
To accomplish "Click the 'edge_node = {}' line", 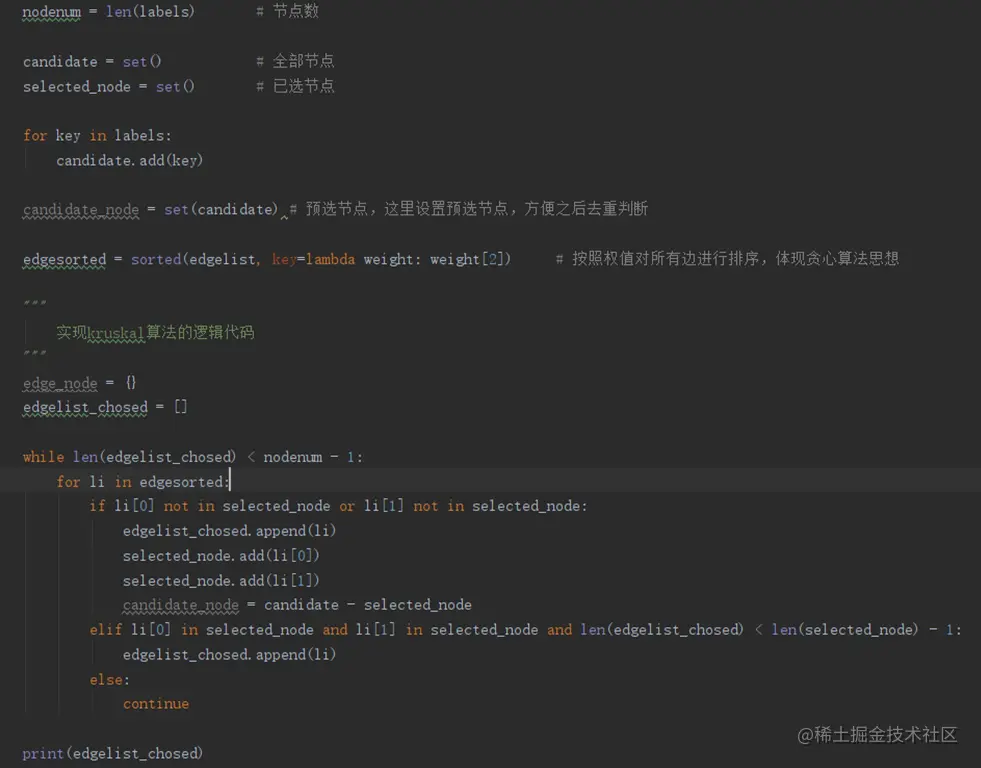I will (79, 383).
